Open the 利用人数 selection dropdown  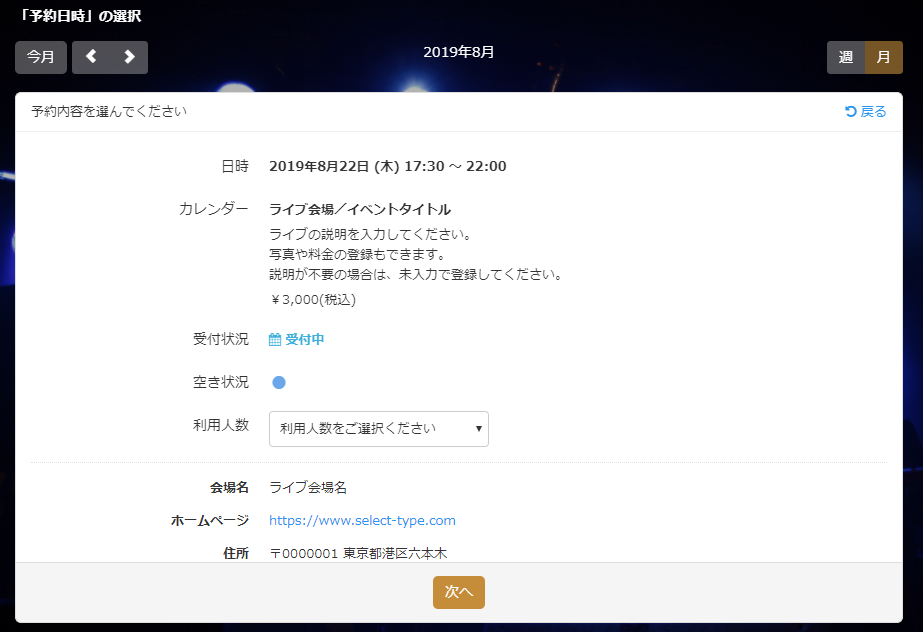pos(378,428)
